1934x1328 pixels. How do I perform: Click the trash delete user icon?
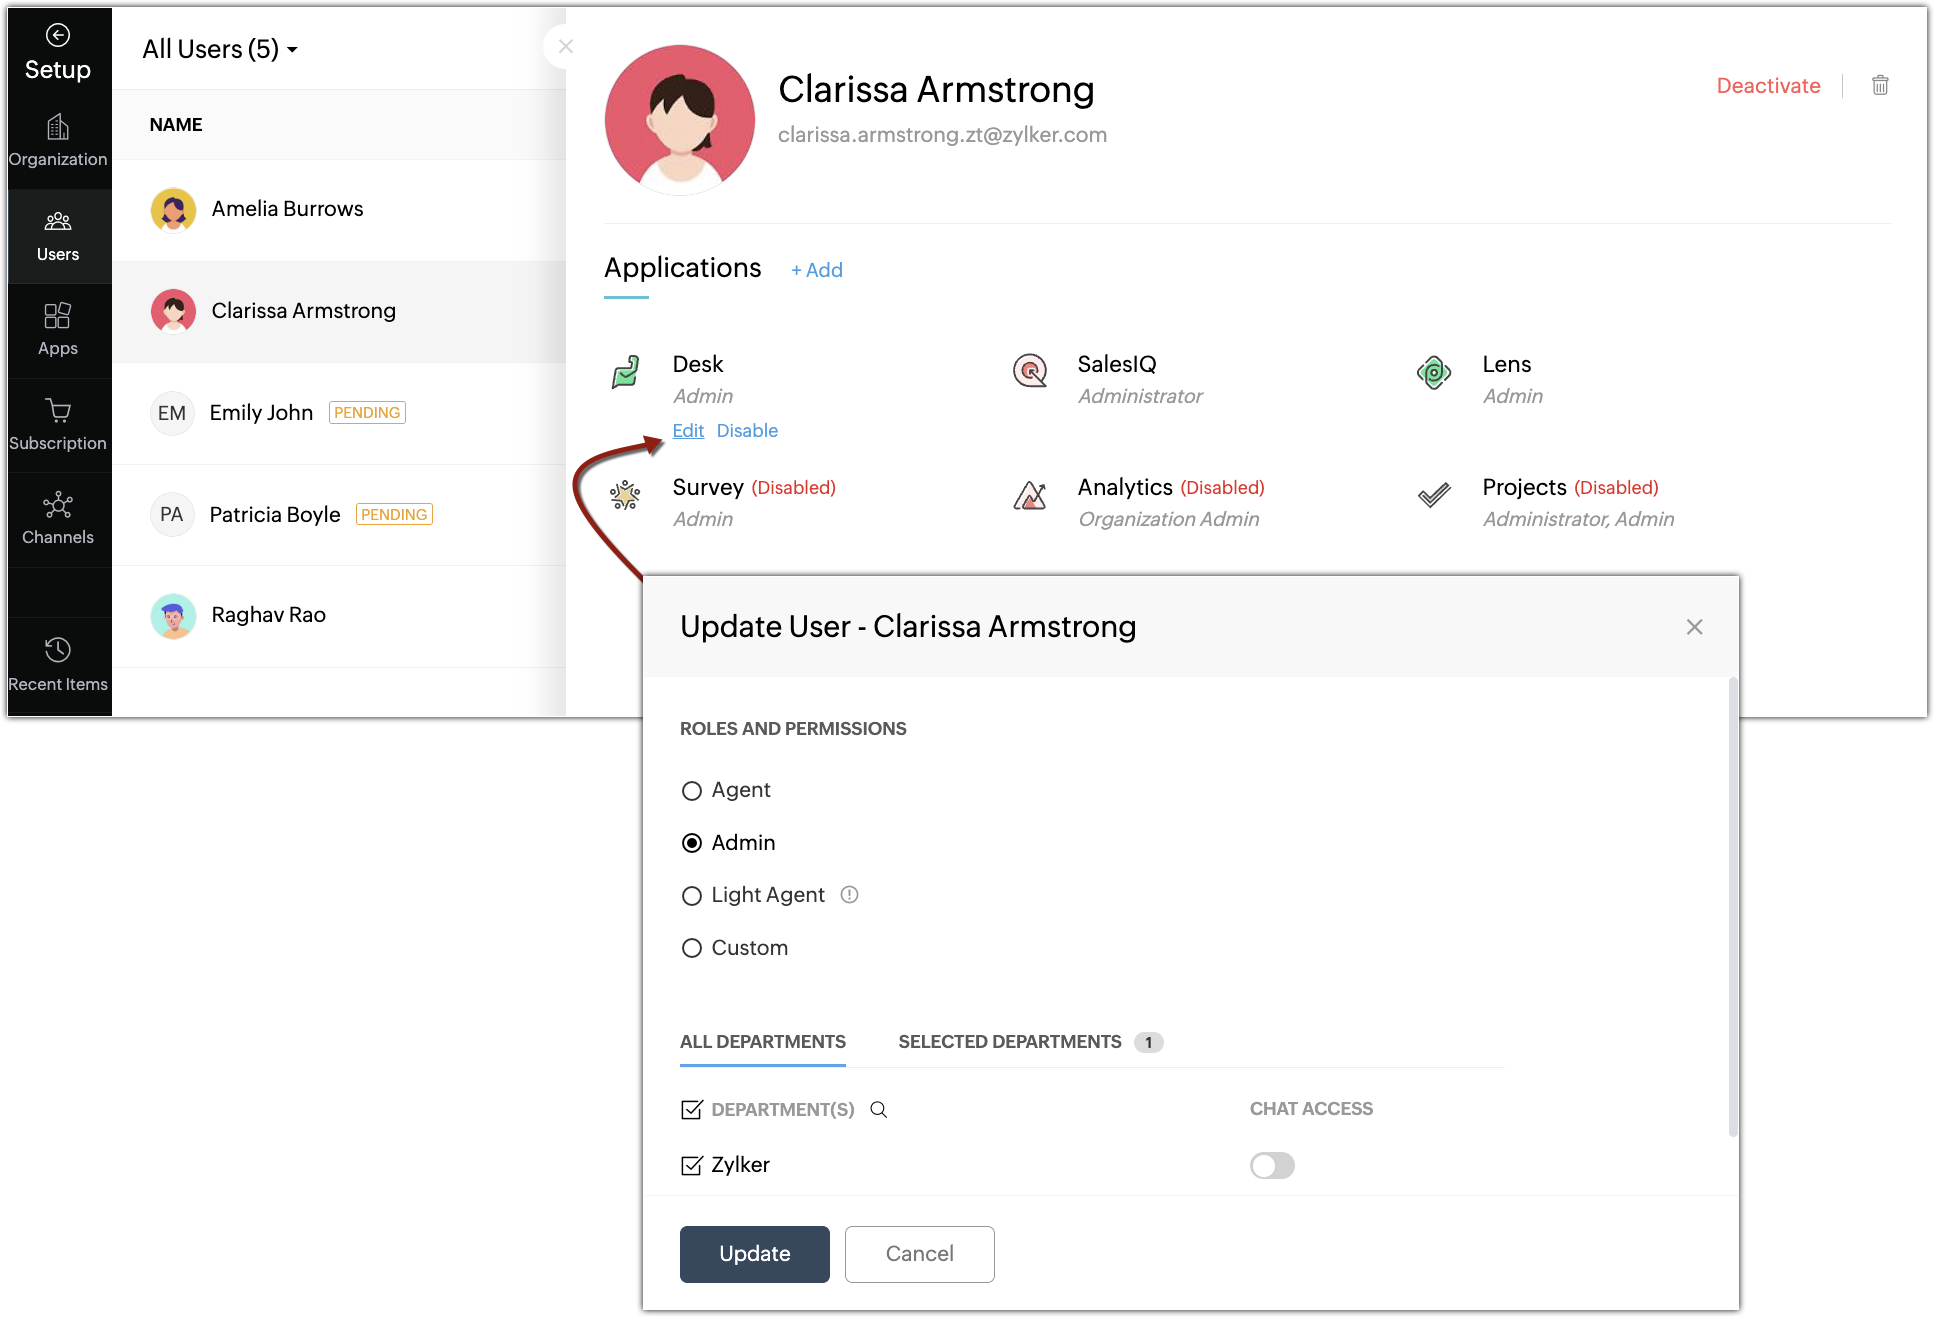[x=1880, y=86]
